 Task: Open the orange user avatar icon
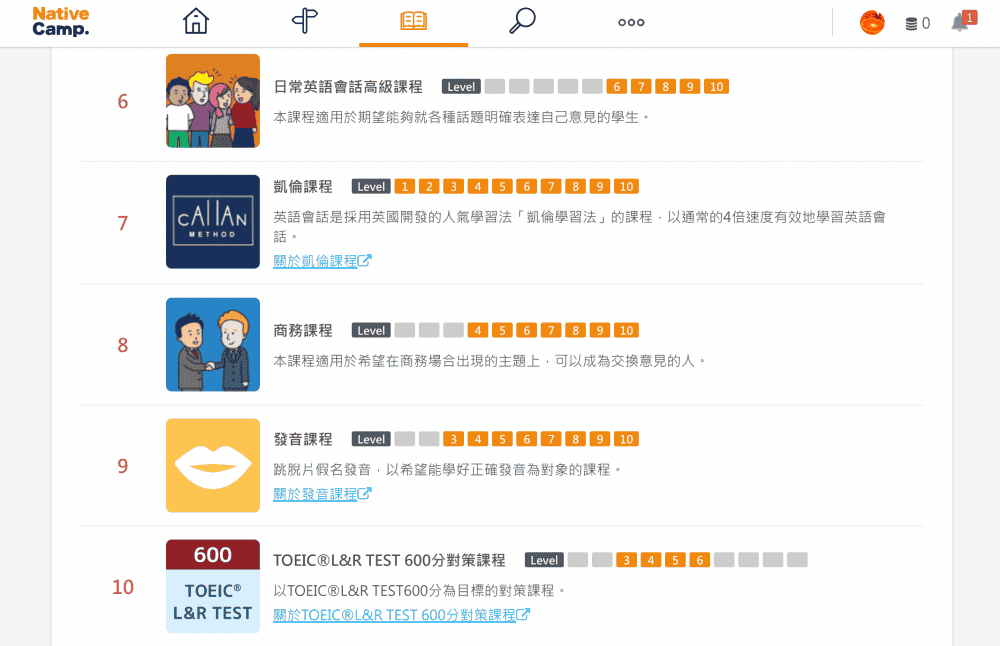(872, 23)
